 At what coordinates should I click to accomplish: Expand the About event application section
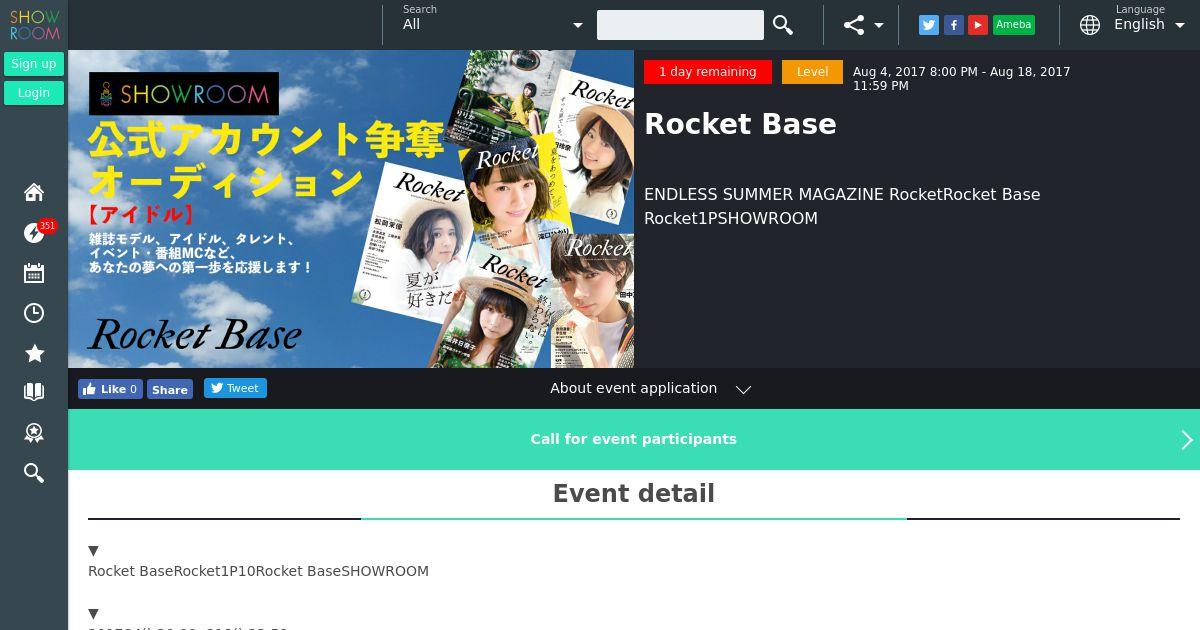pos(650,389)
